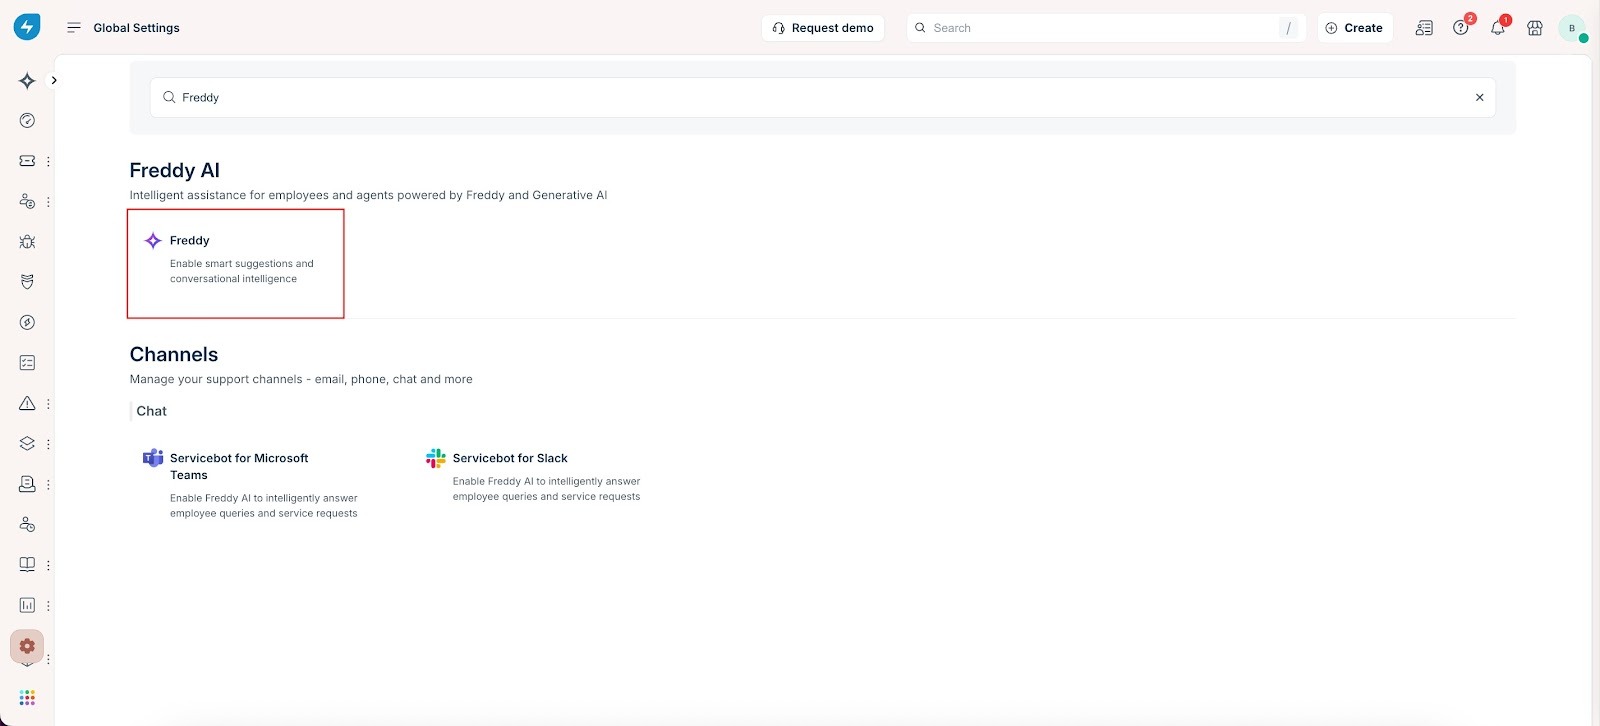Viewport: 1600px width, 726px height.
Task: Open three-dot menu beside stacked layers icon
Action: point(48,444)
